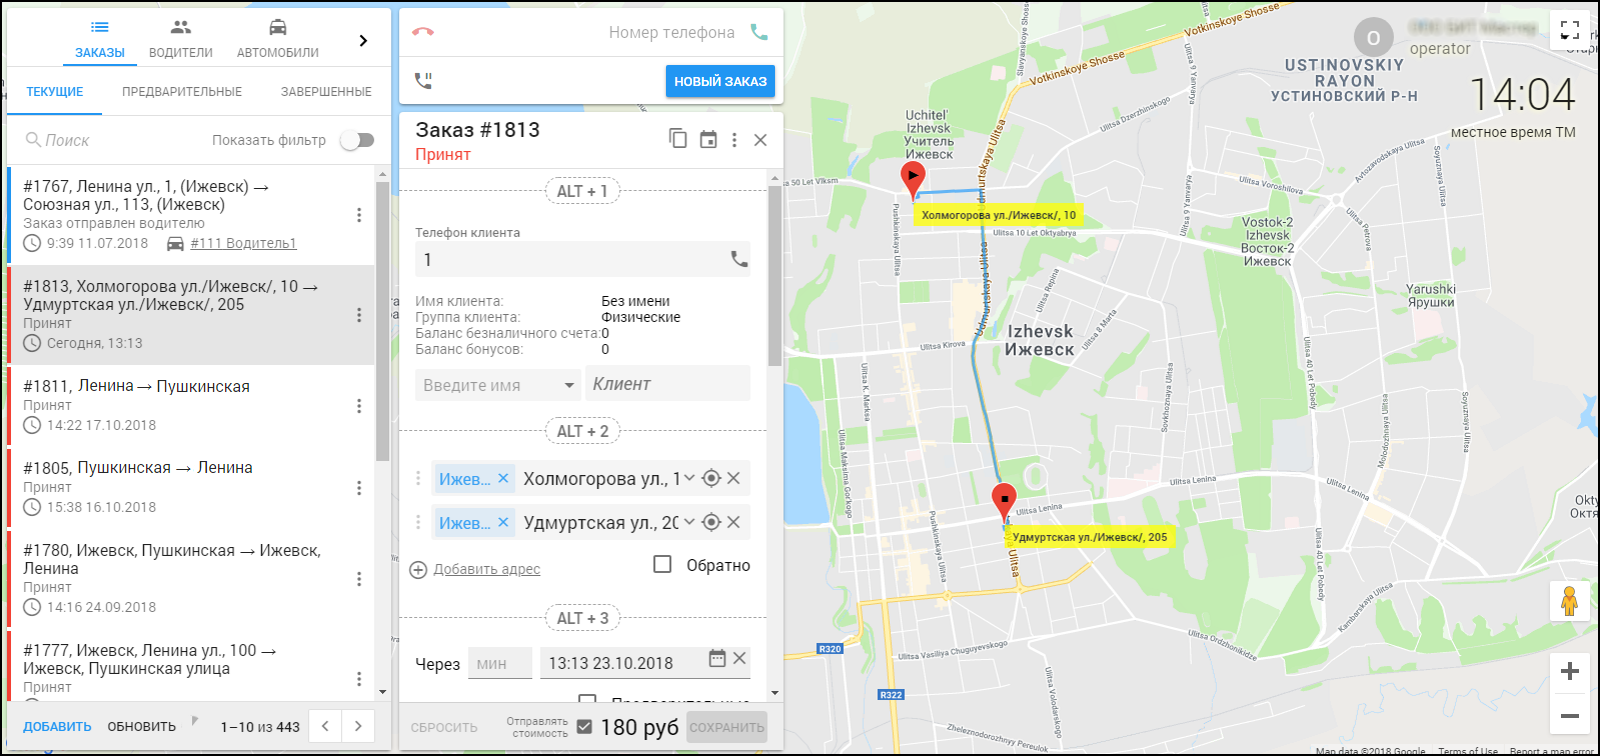Expand the Введите имя dropdown
This screenshot has height=756, width=1600.
click(569, 385)
